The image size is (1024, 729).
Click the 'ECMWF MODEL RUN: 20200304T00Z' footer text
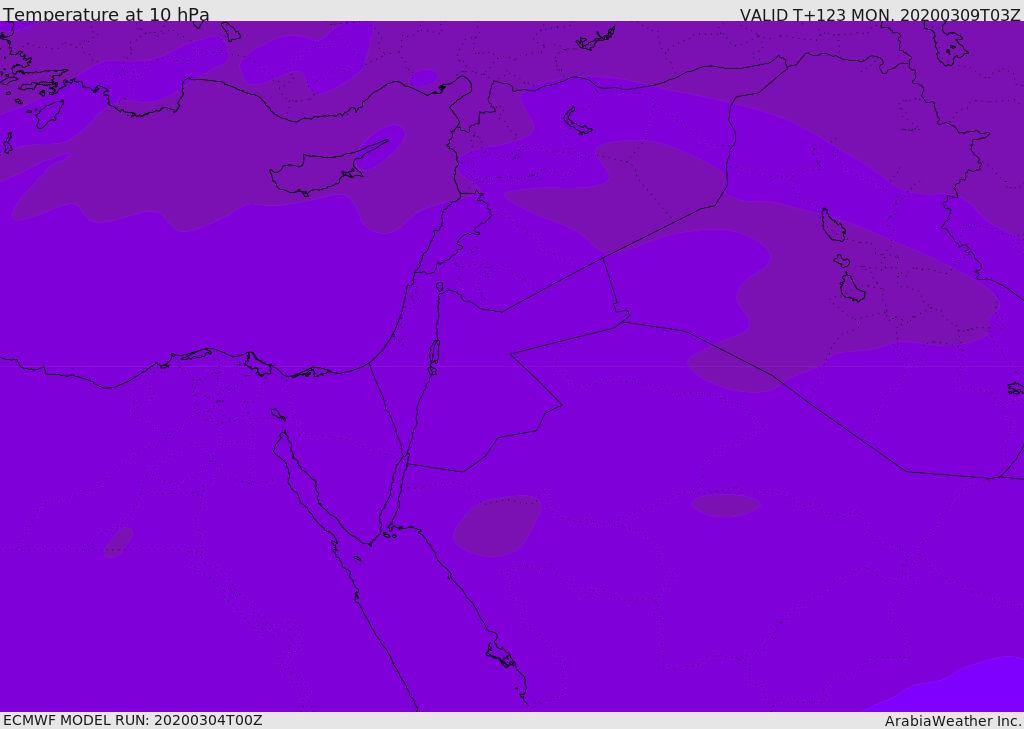[133, 720]
